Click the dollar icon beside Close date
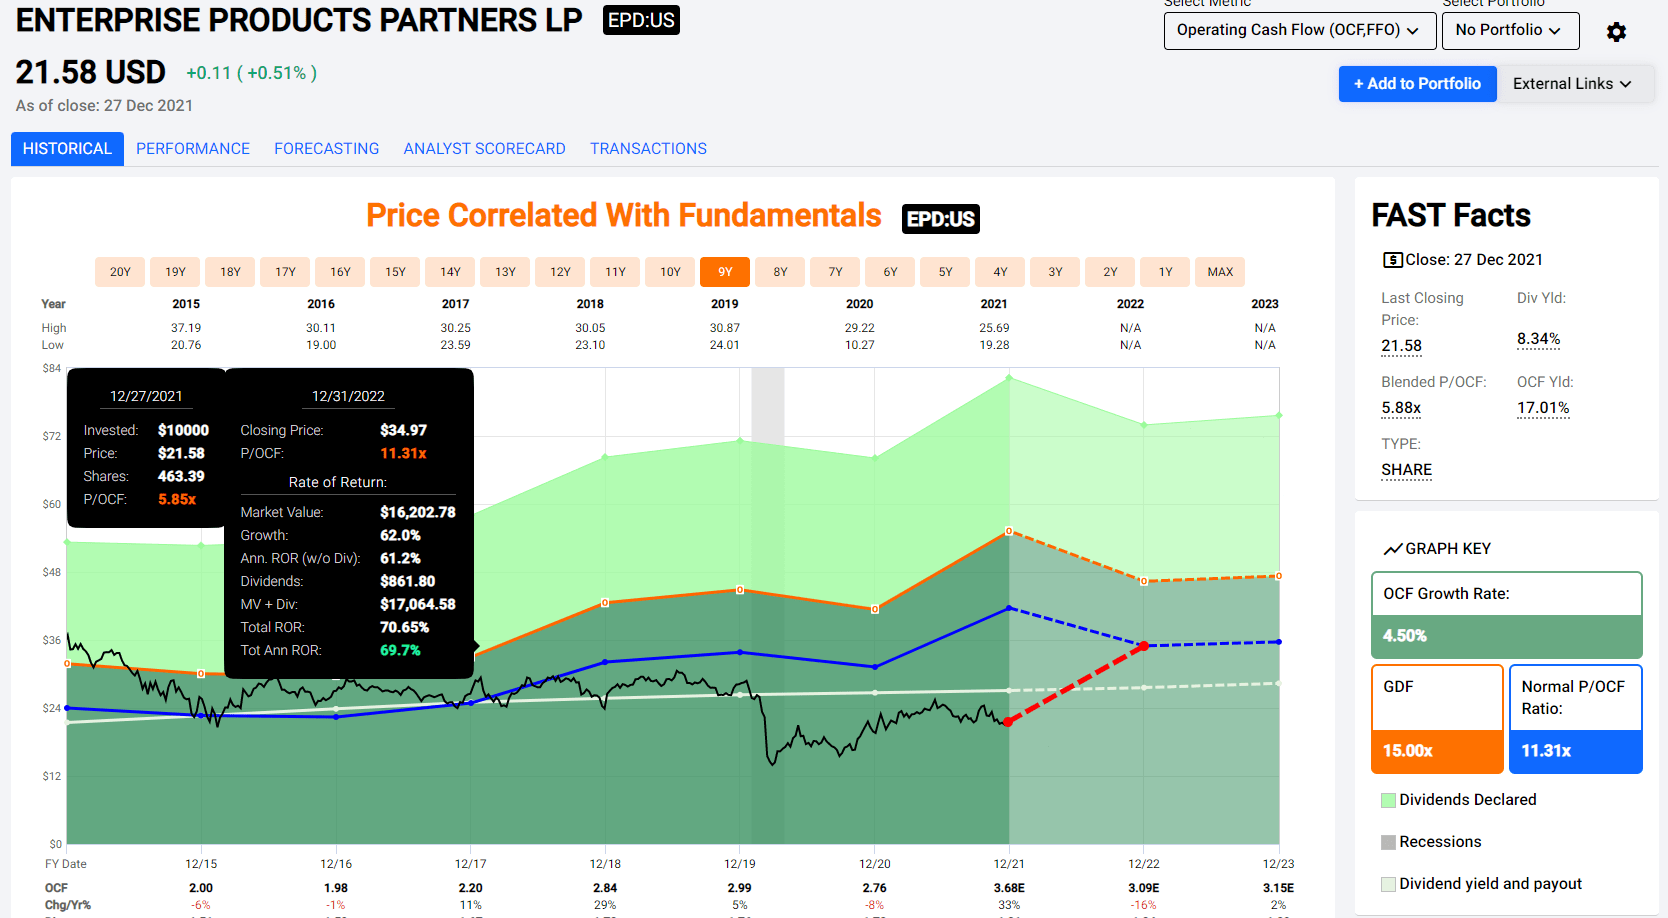The image size is (1668, 918). [1393, 260]
